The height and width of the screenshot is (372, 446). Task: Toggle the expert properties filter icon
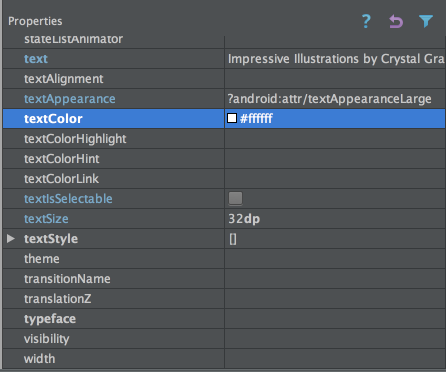426,21
